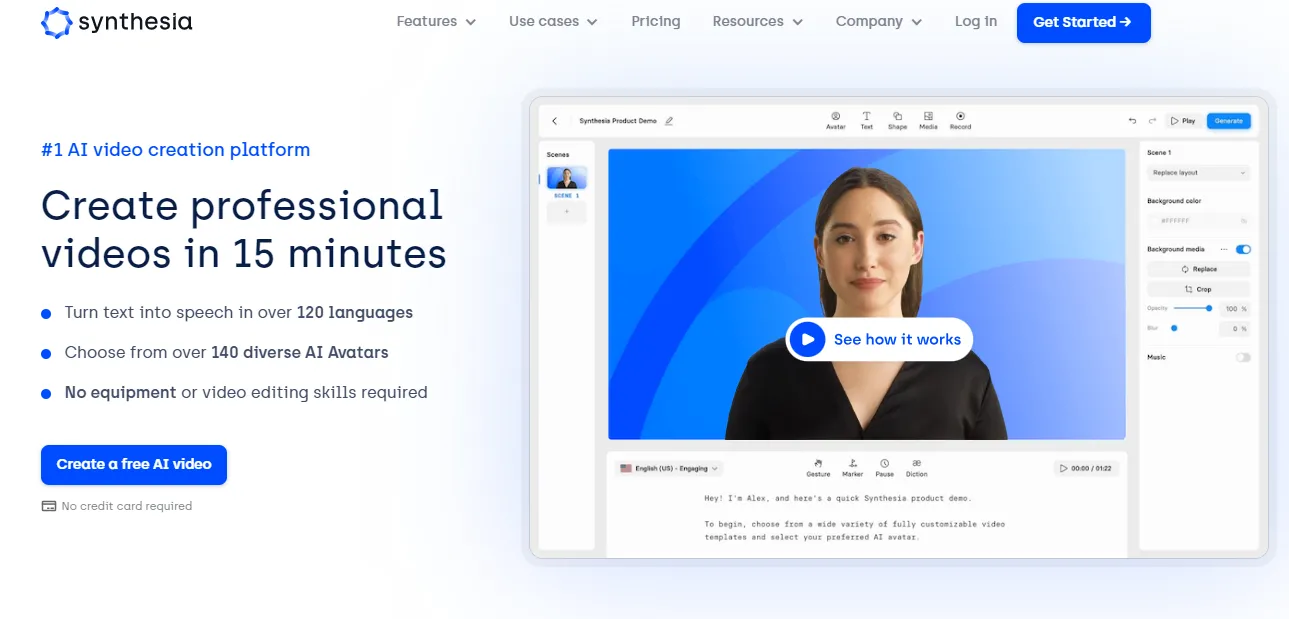The height and width of the screenshot is (619, 1289).
Task: Click the Synthesia logo in the header
Action: pos(117,22)
